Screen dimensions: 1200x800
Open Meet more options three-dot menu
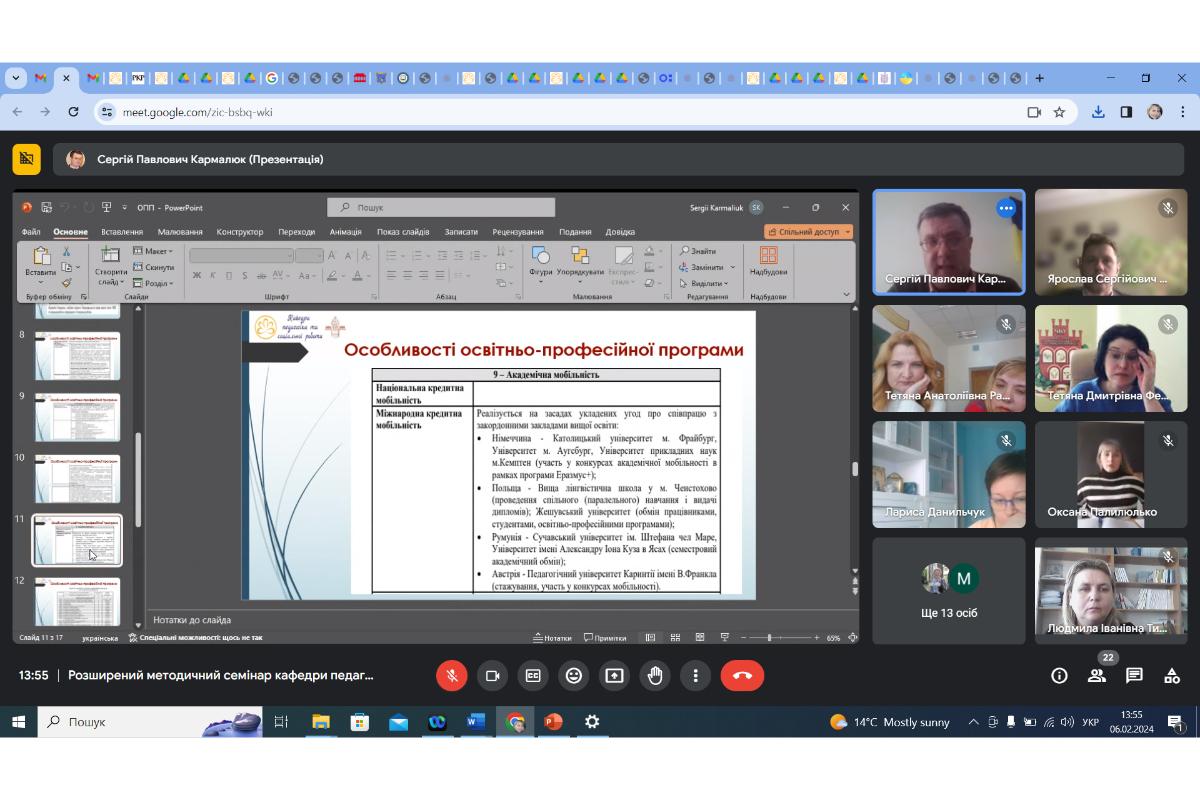pos(695,676)
